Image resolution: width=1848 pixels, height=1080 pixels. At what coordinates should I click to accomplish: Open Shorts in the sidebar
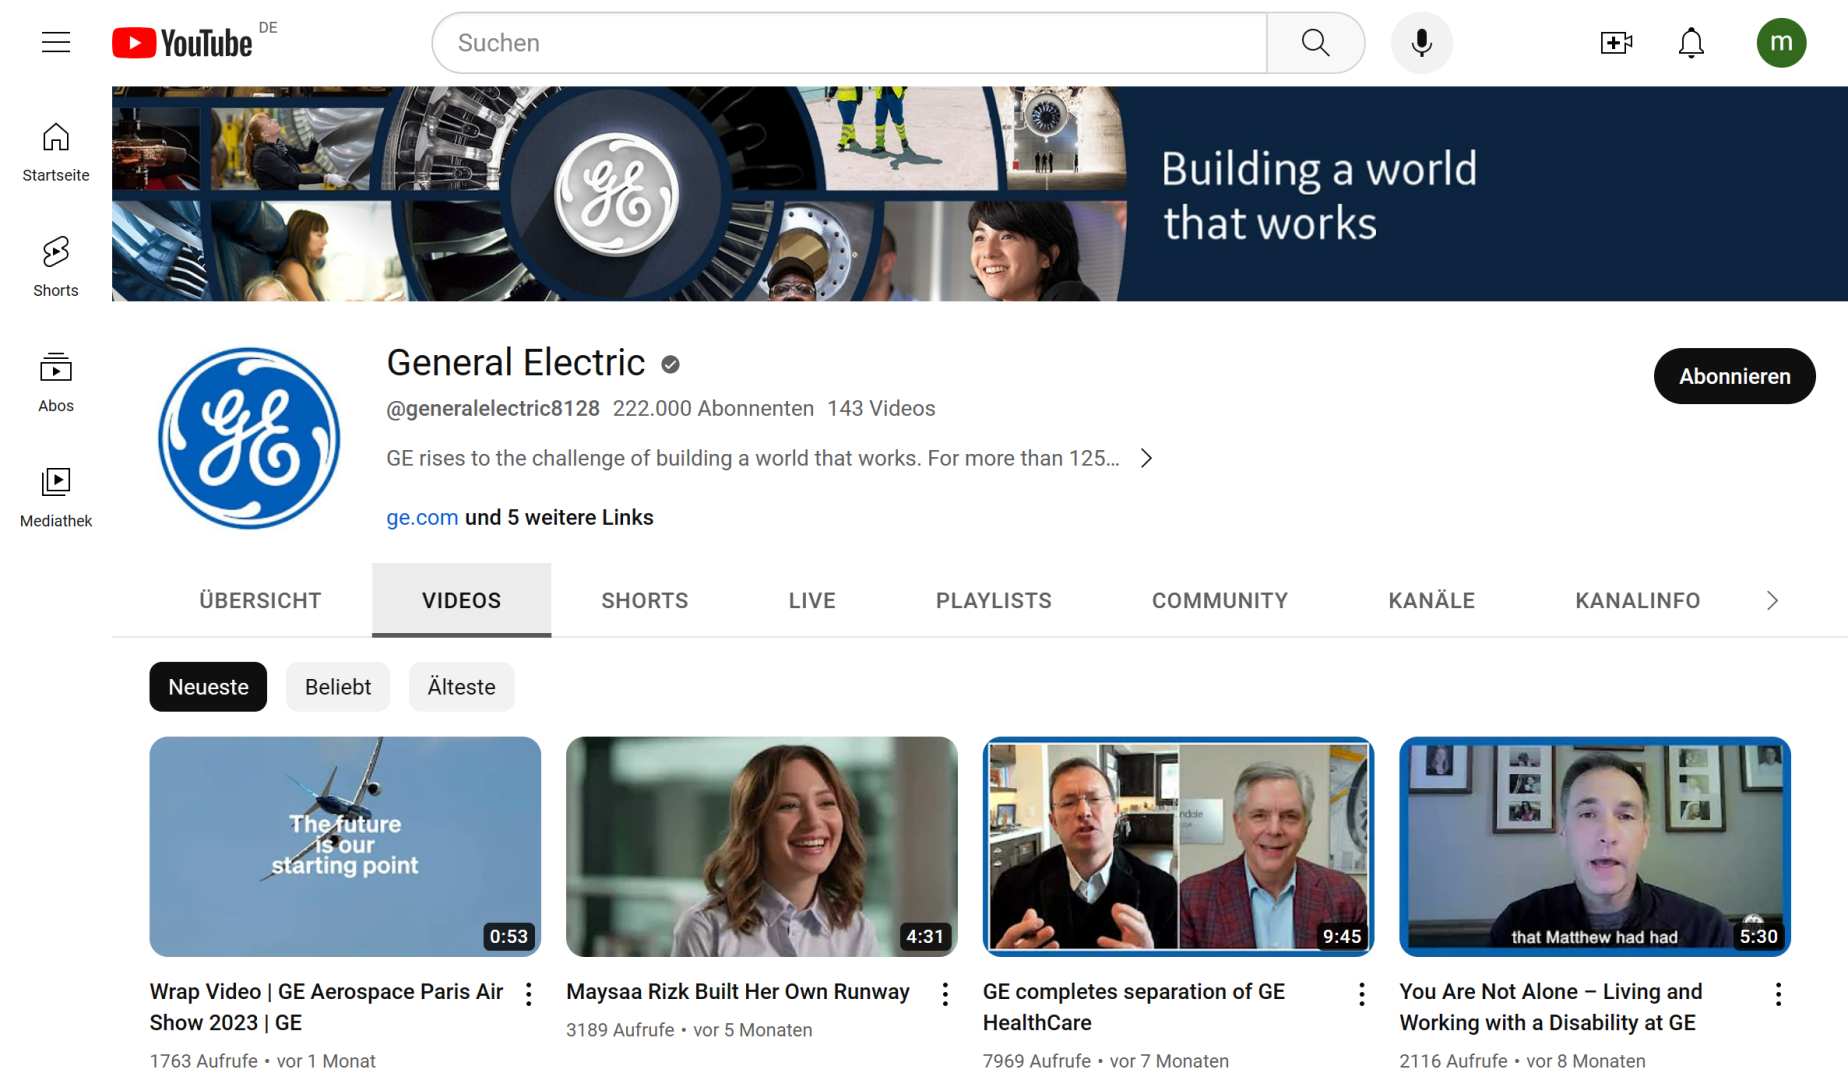[56, 267]
